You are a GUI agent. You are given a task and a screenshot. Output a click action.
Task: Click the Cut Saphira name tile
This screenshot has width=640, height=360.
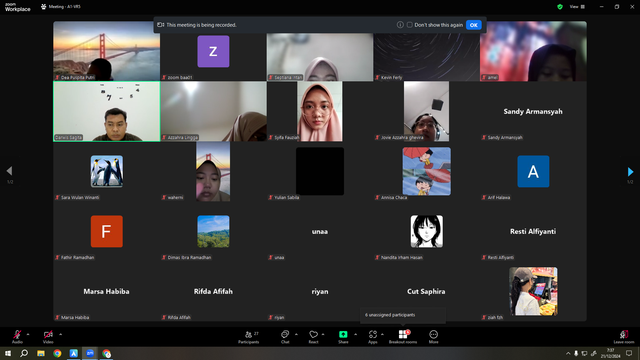(427, 291)
